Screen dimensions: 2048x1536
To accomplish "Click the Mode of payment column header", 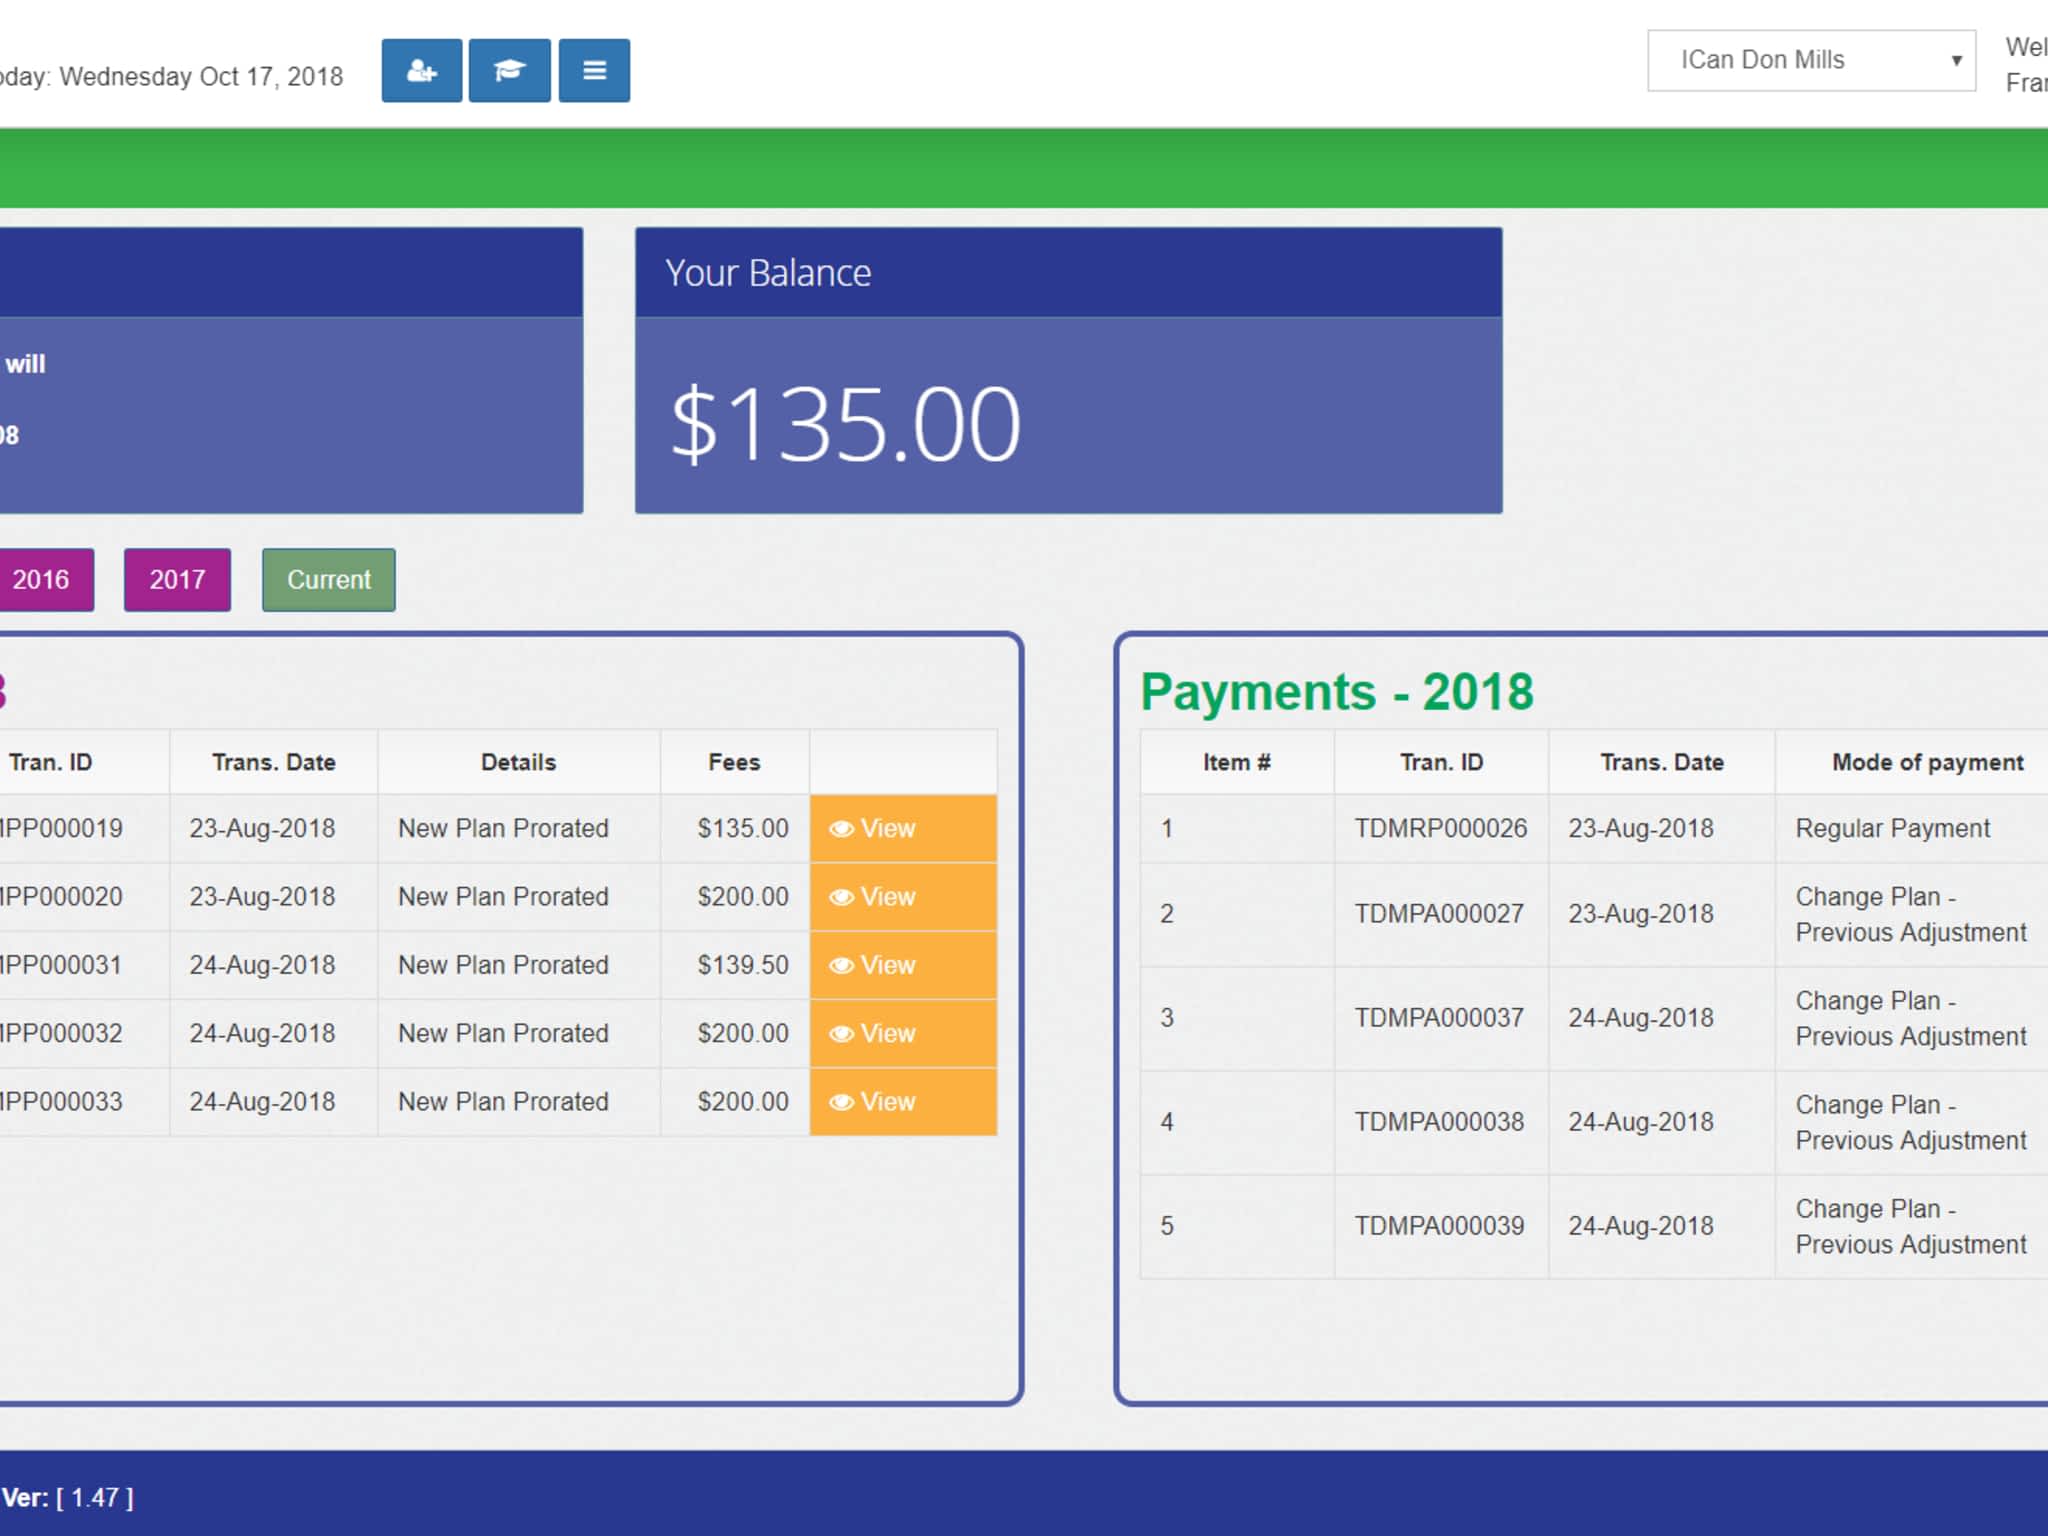I will pyautogui.click(x=1927, y=762).
